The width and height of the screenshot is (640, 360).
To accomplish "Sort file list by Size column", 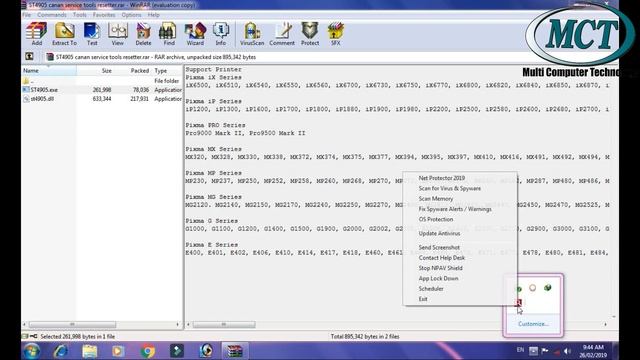I will [x=96, y=71].
